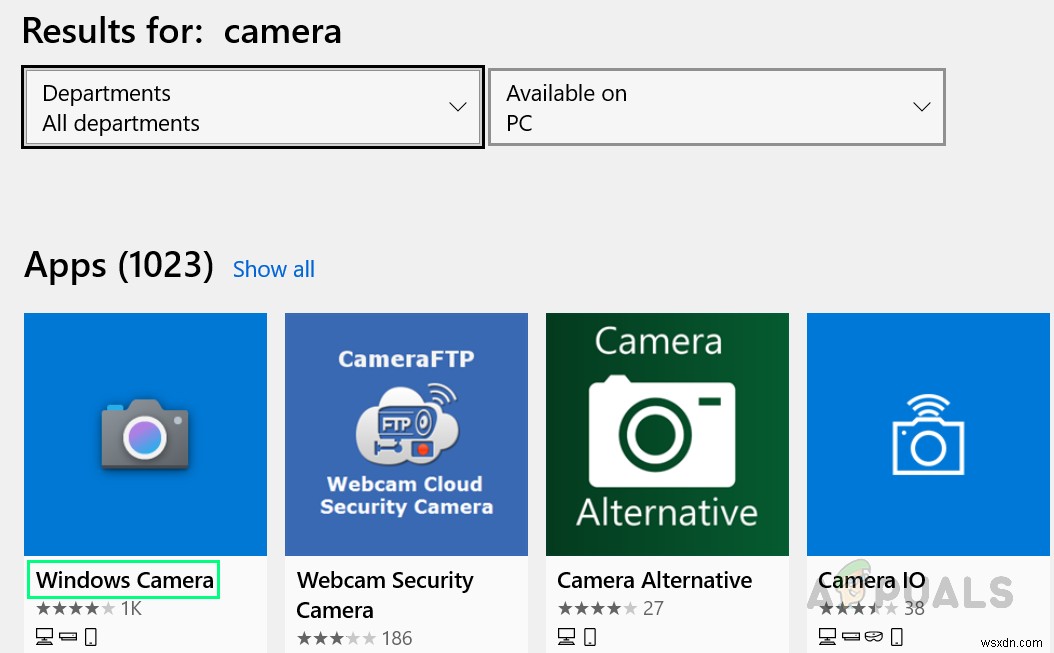Screen dimensions: 1054x653
Task: Open the Camera Alternative app tile
Action: click(x=667, y=433)
